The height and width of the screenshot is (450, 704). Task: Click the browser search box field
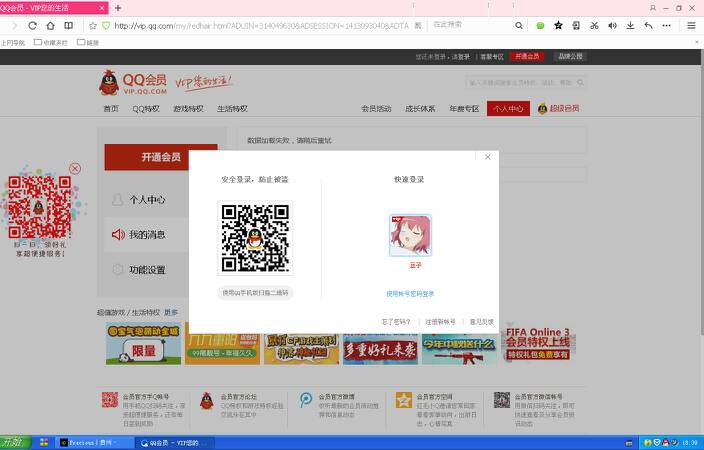(471, 25)
